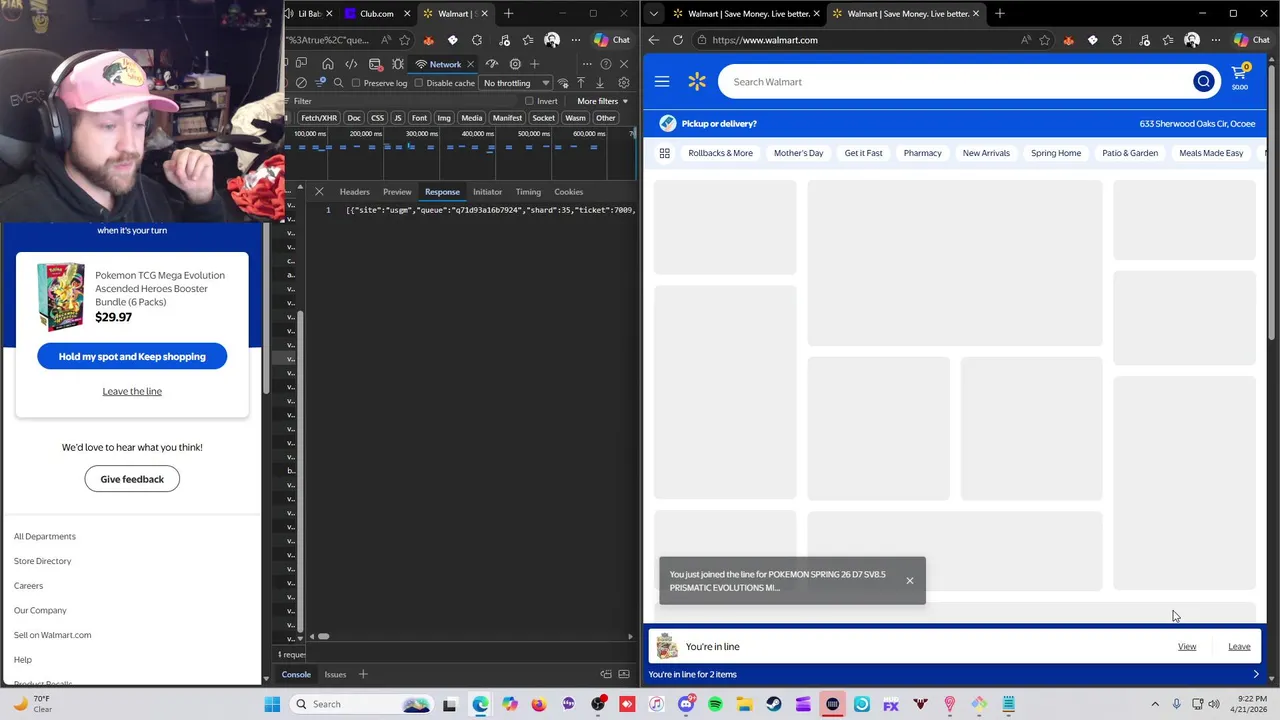The height and width of the screenshot is (720, 1280).
Task: Open DevTools Performance gauge icon
Action: click(491, 64)
